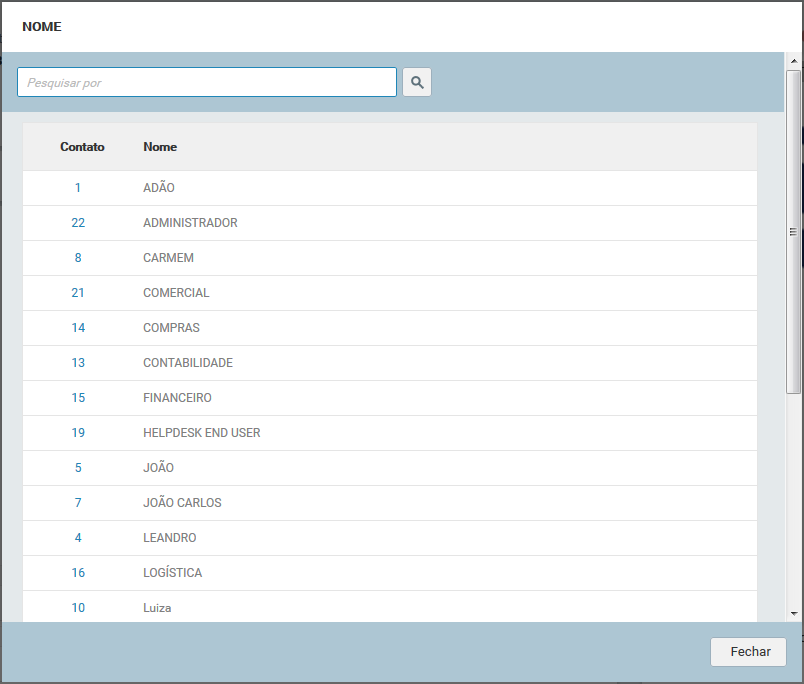The width and height of the screenshot is (804, 684).
Task: Open contact number 1 for ADÃO
Action: pyautogui.click(x=78, y=188)
